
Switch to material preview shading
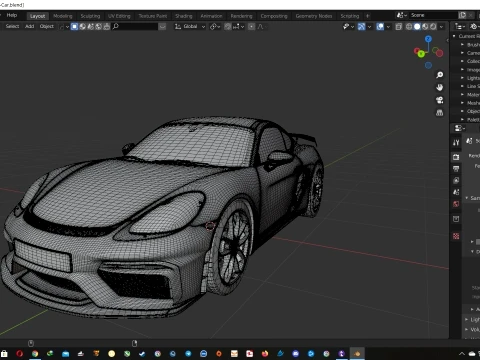[425, 26]
